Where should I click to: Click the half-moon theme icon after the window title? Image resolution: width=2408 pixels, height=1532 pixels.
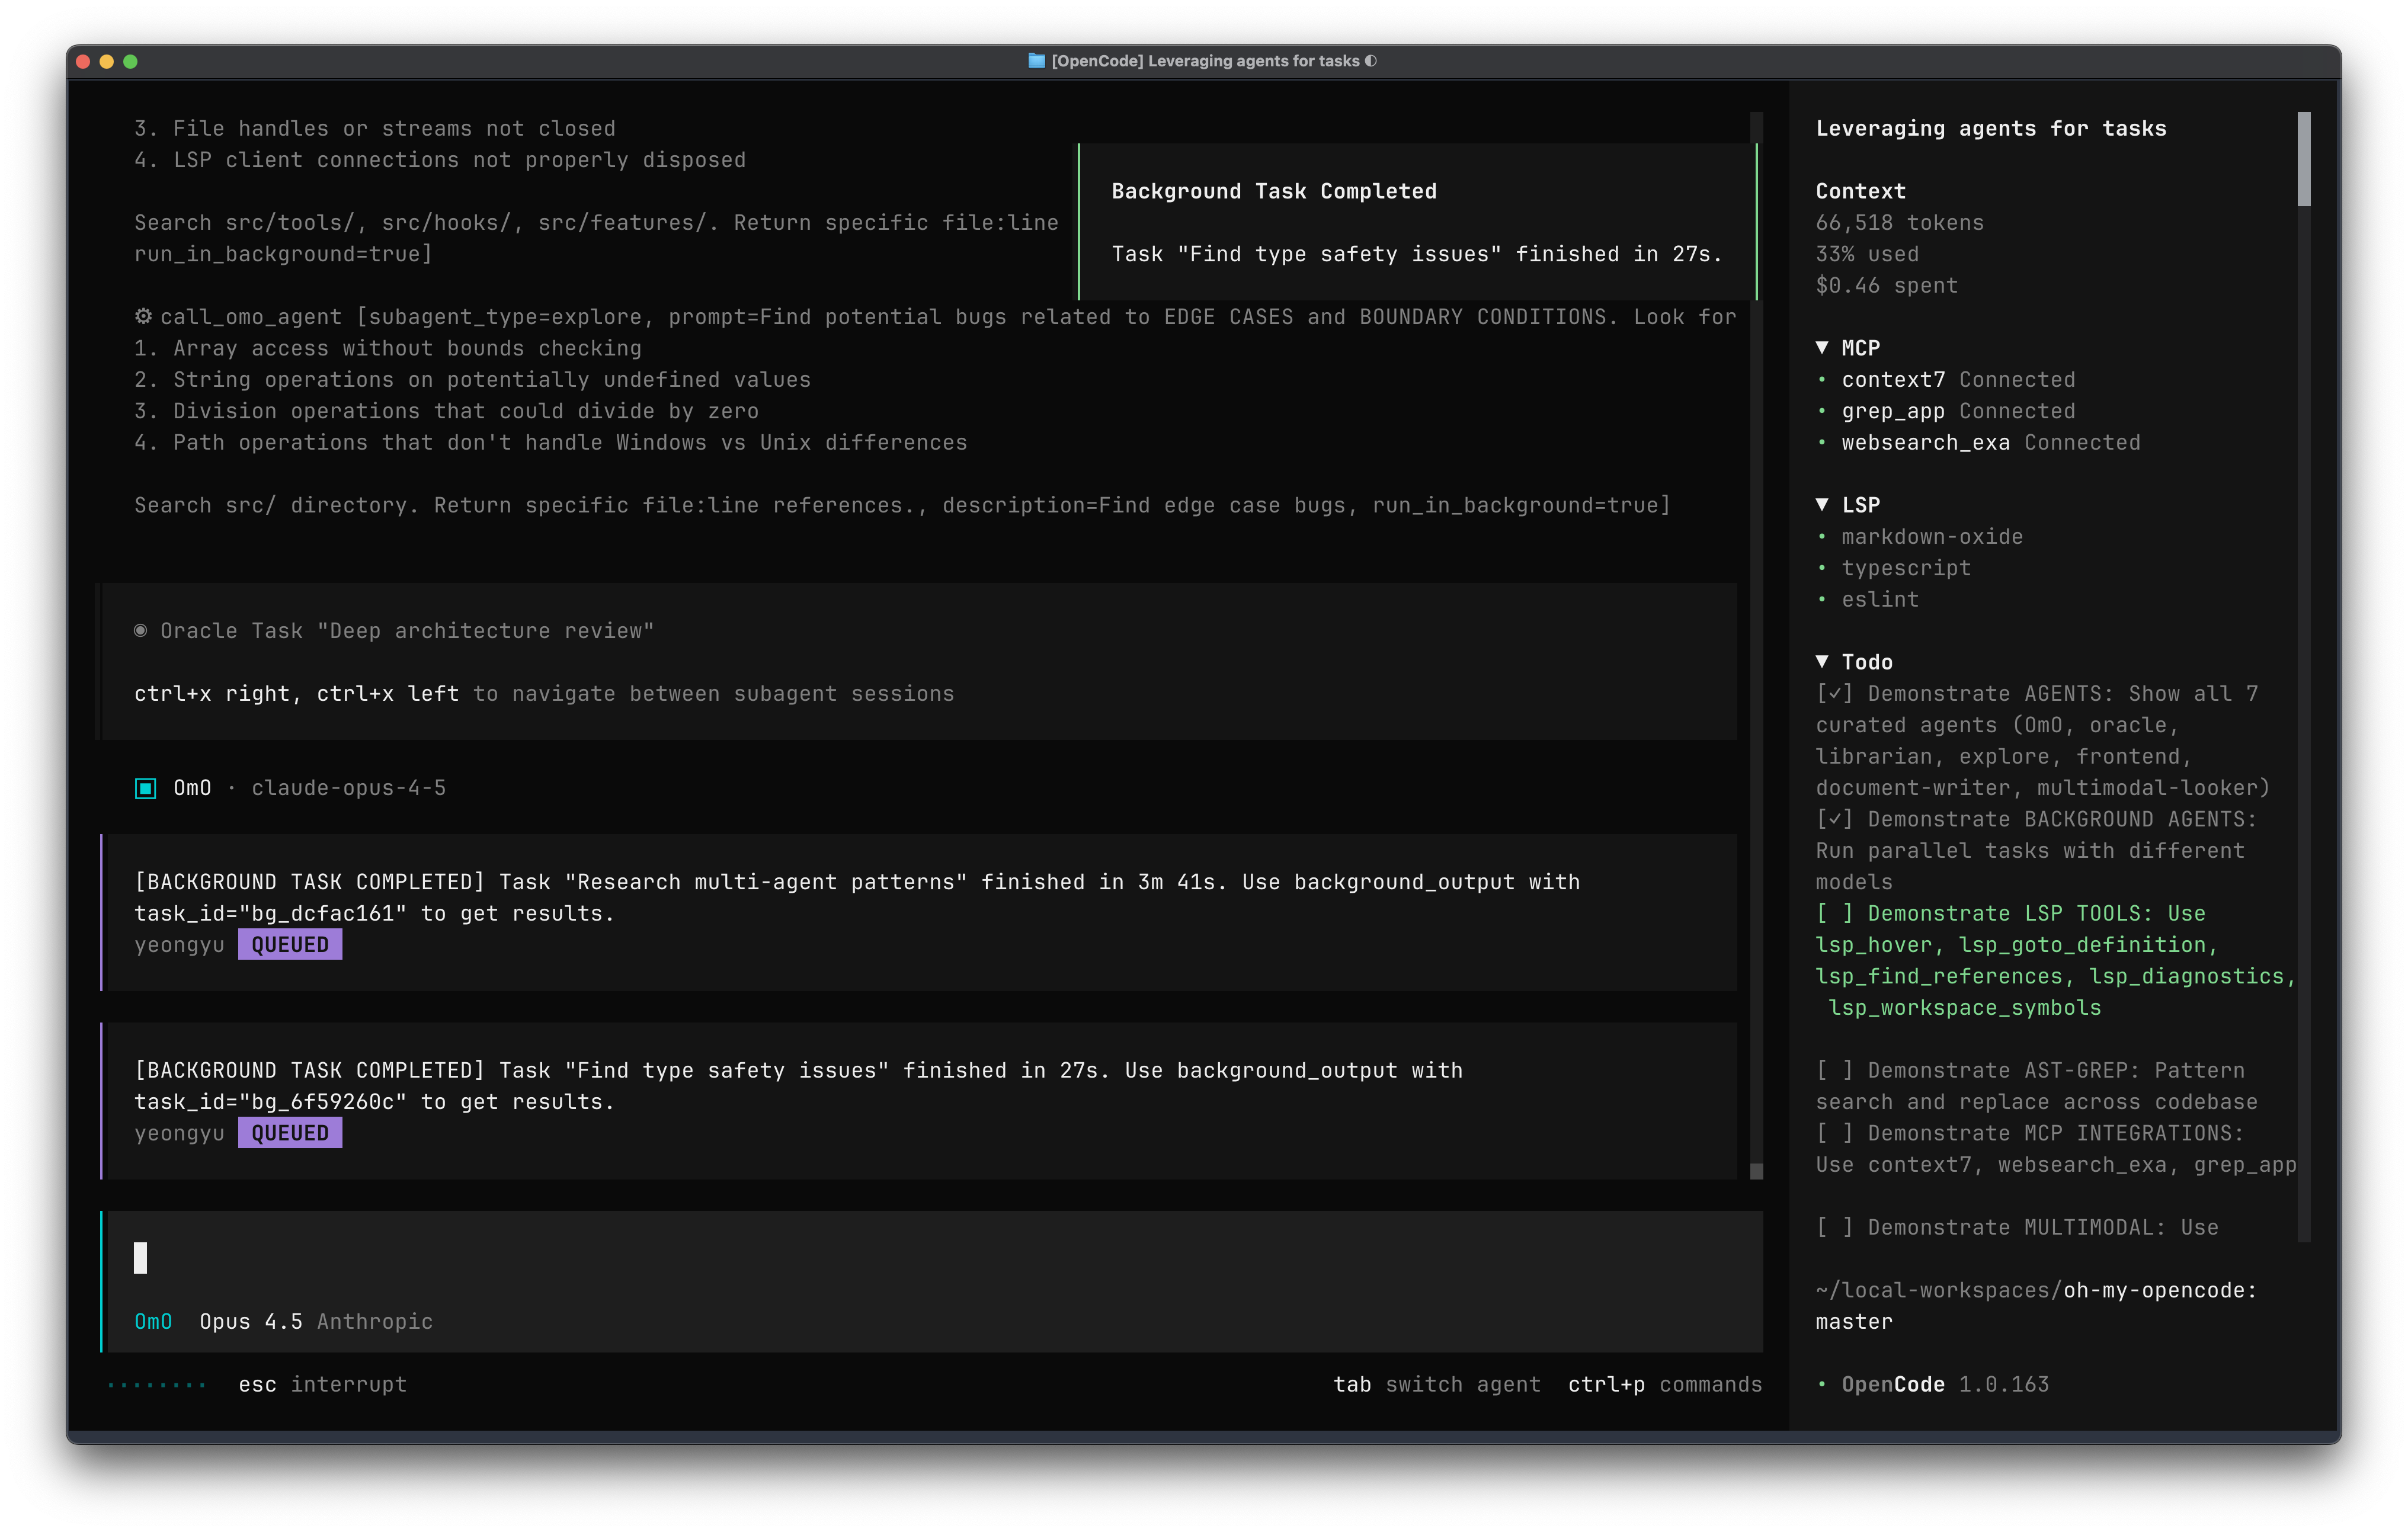pyautogui.click(x=1371, y=61)
